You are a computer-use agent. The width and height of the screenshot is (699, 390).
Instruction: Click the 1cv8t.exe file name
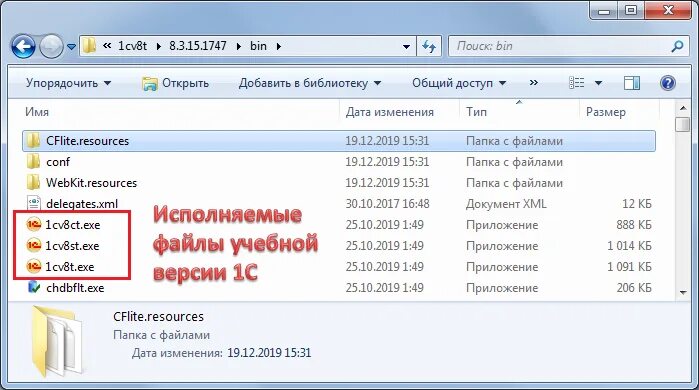coord(70,267)
